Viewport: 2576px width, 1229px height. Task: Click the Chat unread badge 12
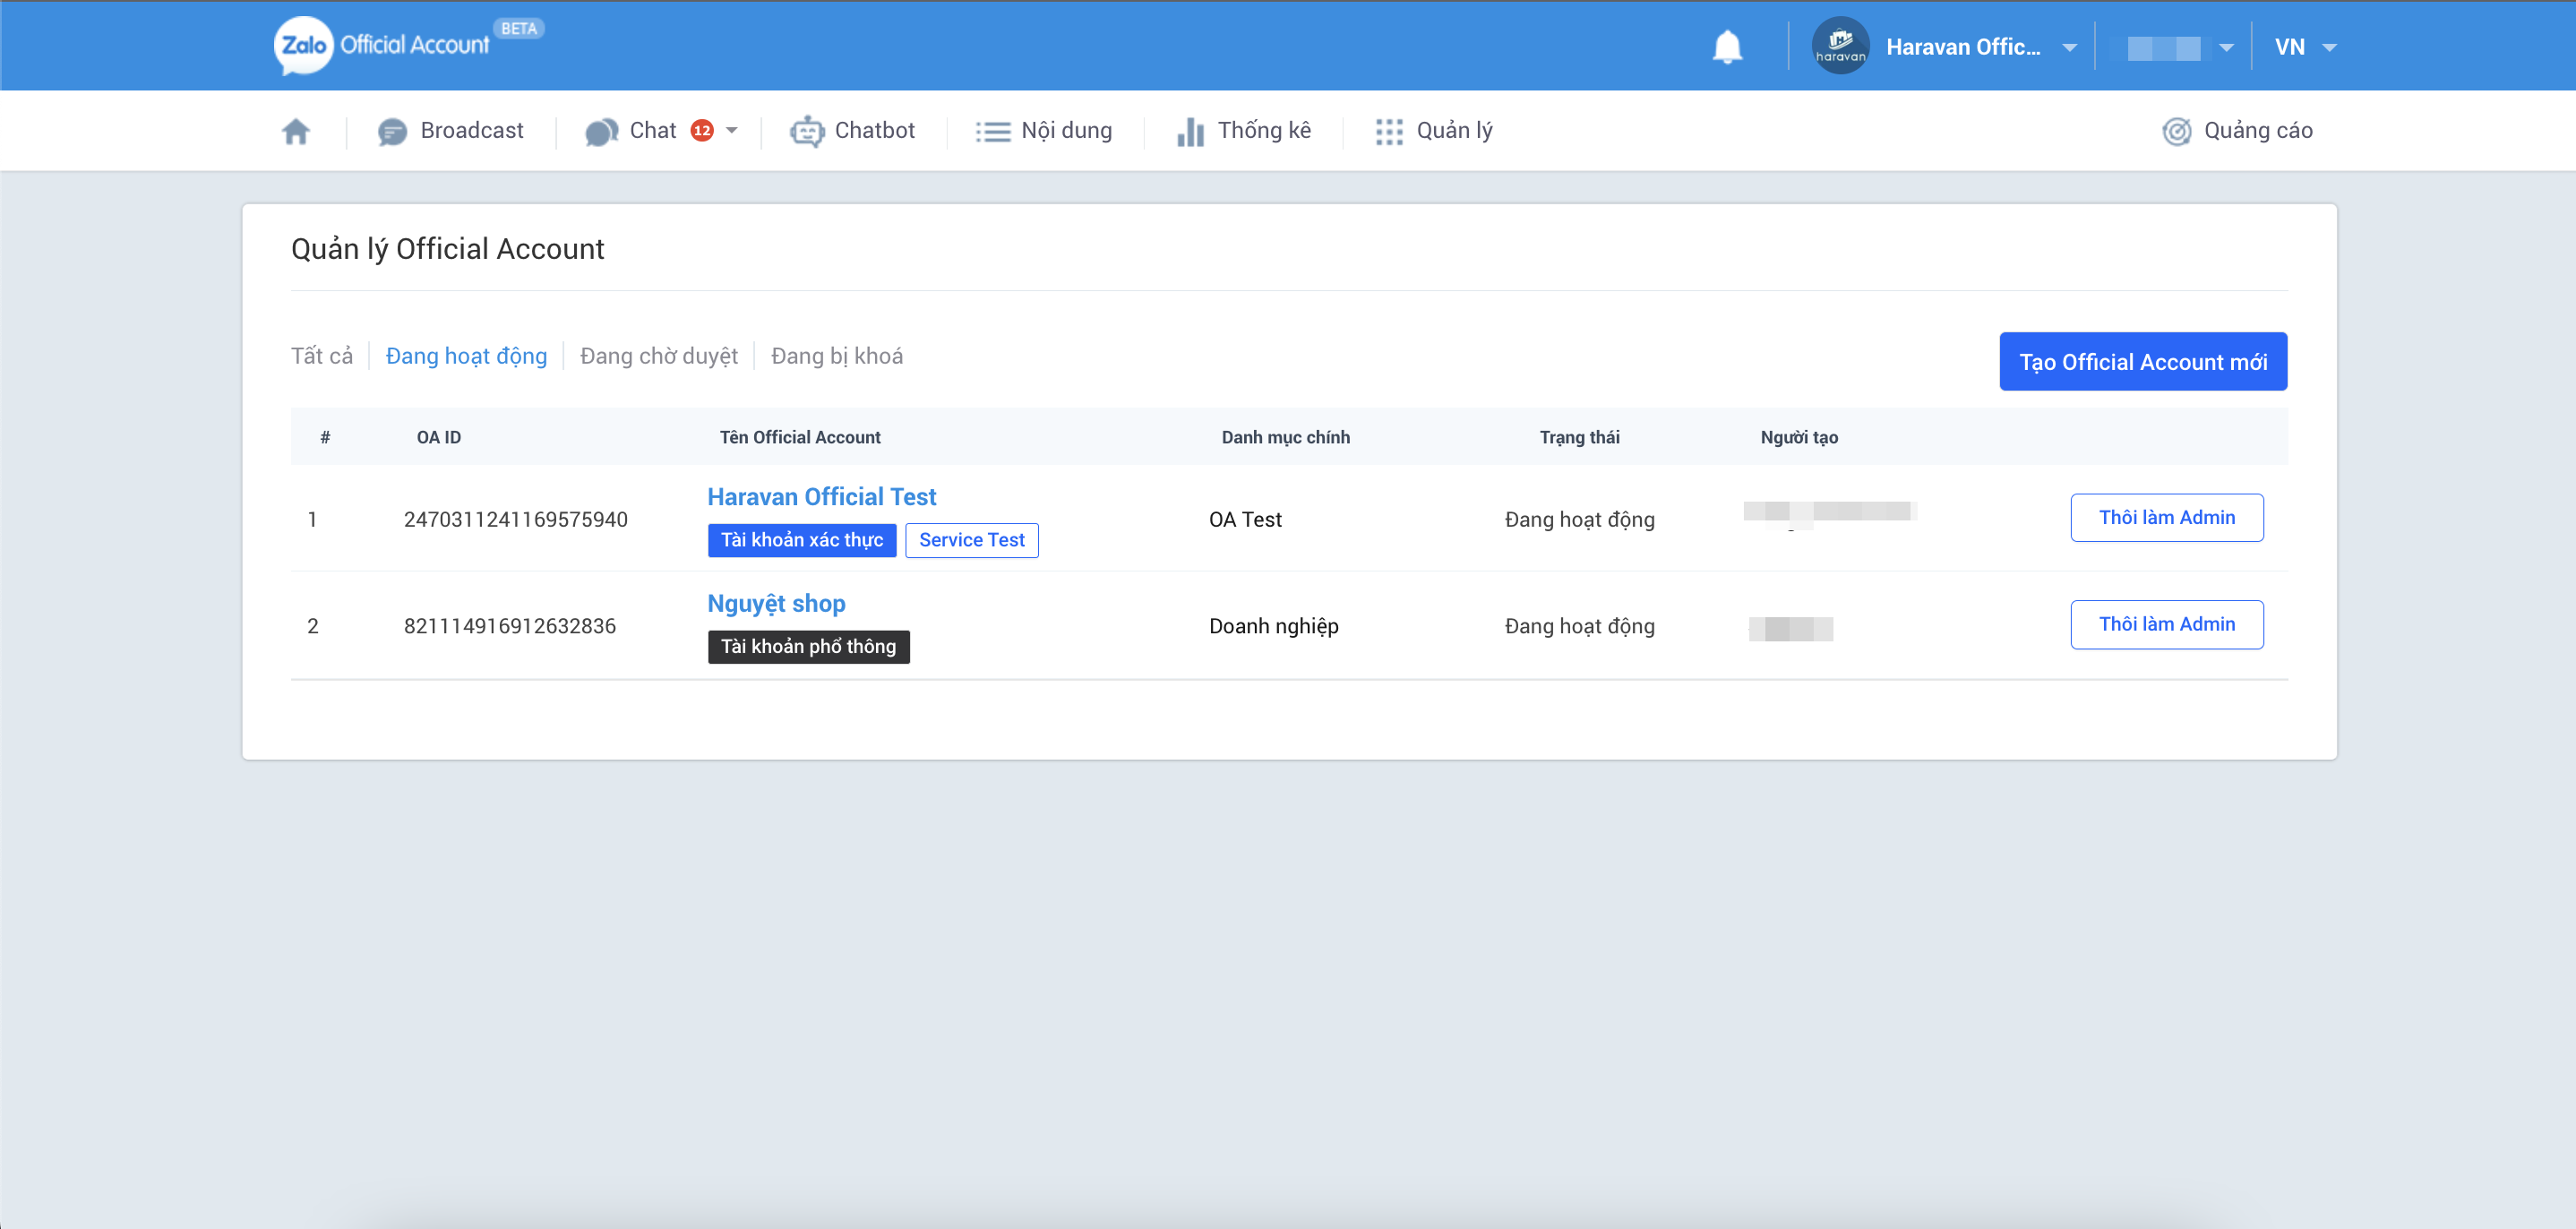pyautogui.click(x=702, y=131)
